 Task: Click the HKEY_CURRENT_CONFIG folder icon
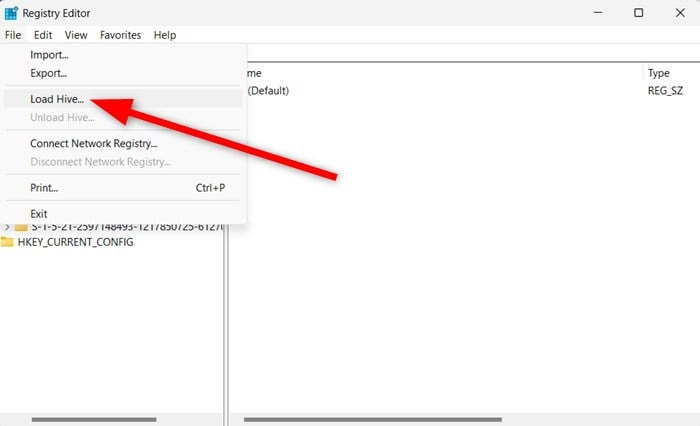(x=7, y=242)
